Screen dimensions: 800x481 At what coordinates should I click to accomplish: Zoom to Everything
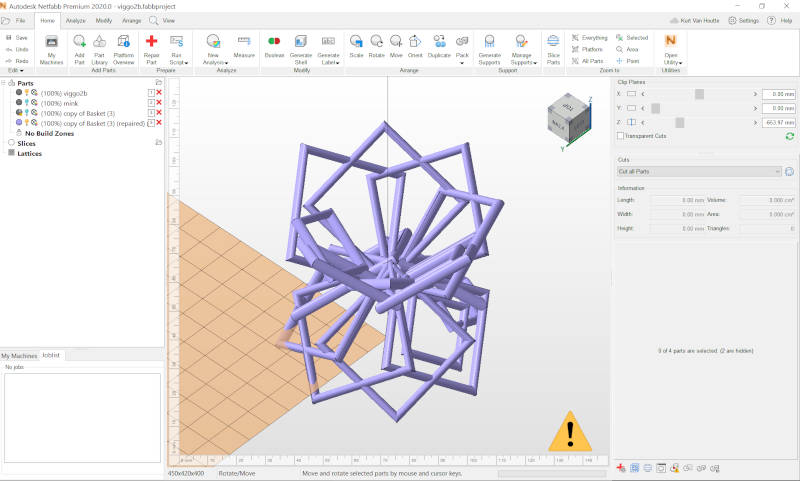(589, 38)
